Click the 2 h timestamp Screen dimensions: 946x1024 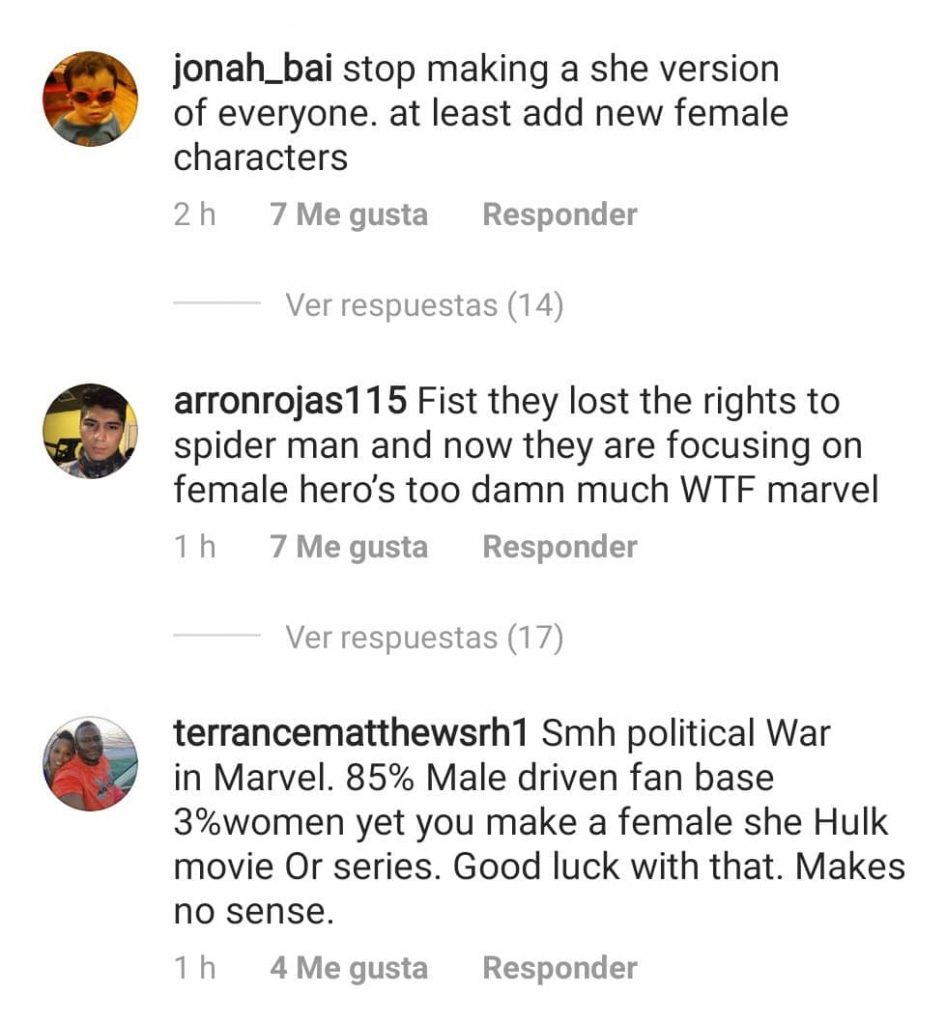coord(195,215)
